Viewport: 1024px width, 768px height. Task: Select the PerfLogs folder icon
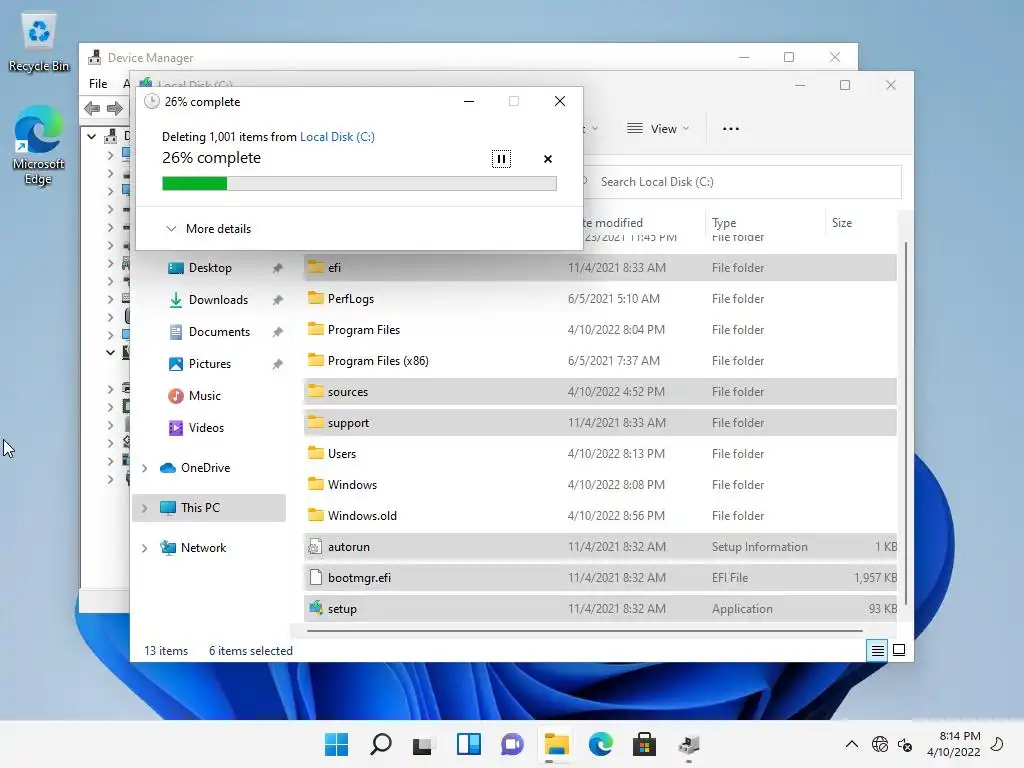tap(316, 298)
